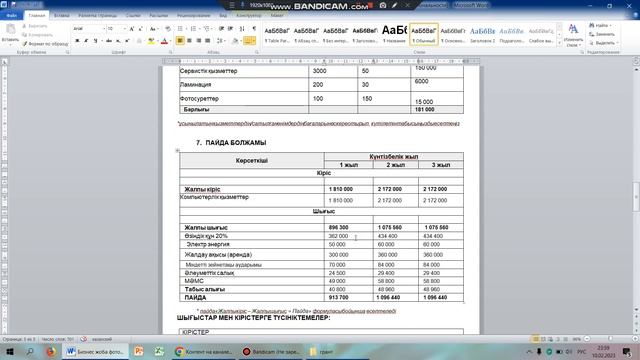Toggle strikethrough text formatting
Viewport: 640px width, 360px height.
[109, 41]
